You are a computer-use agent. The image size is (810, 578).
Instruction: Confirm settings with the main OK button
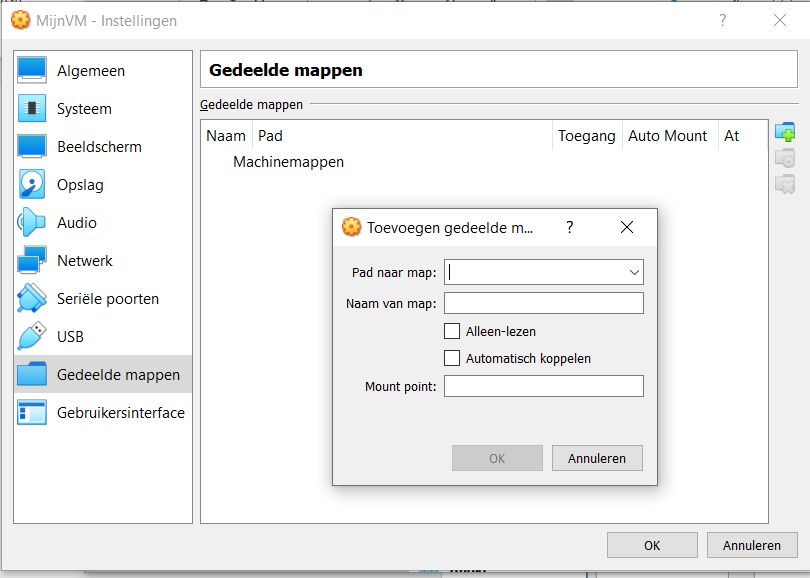point(652,545)
